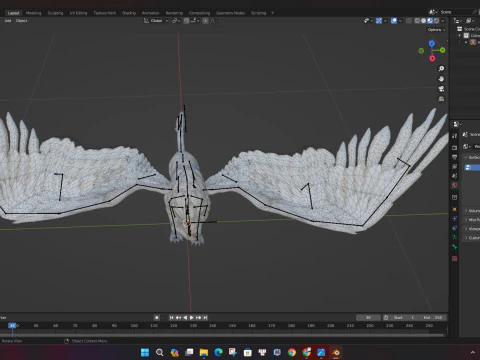
Task: Add a new workspace with plus button
Action: (272, 13)
